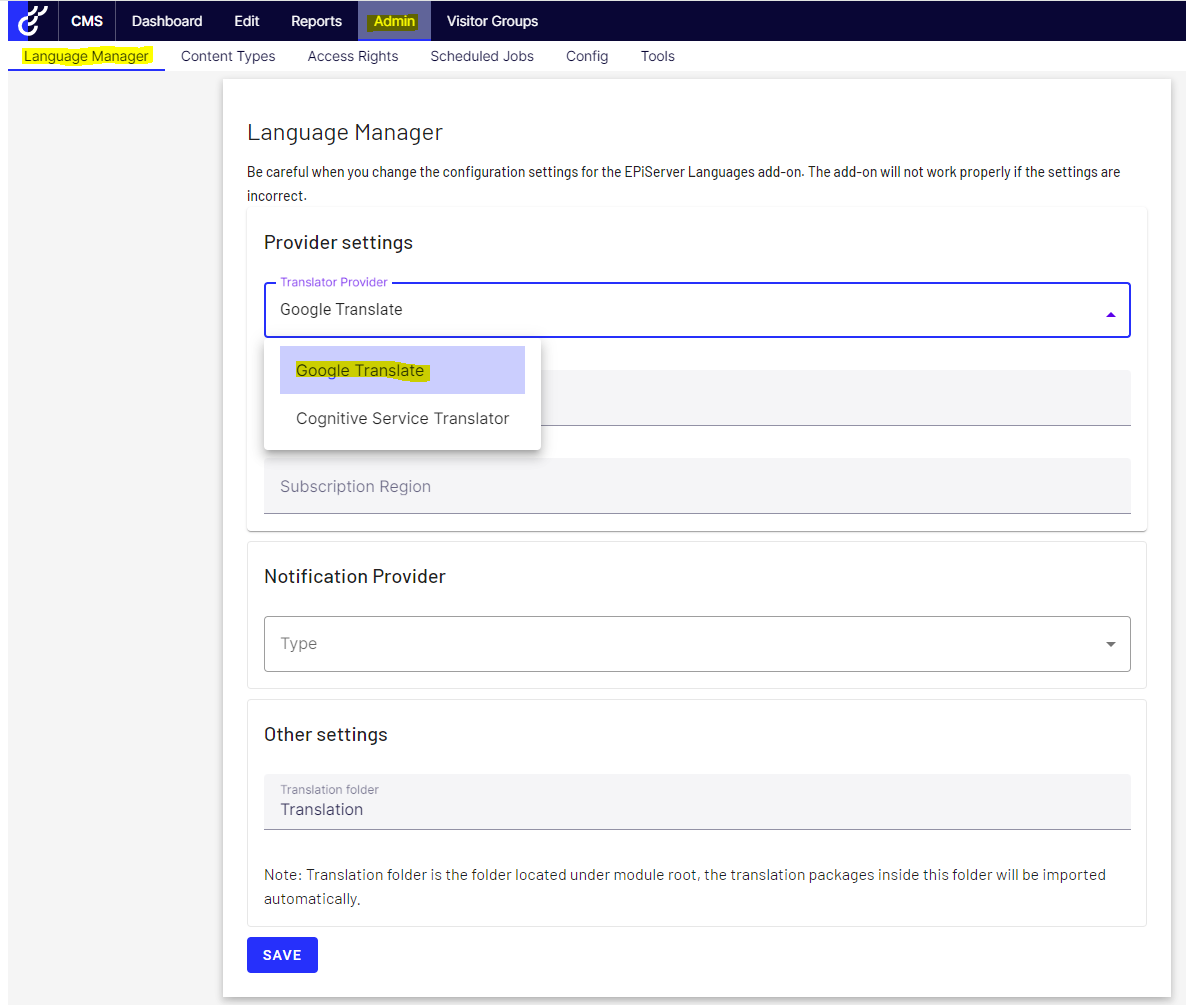Choose Google Translate from provider list
The image size is (1186, 1005).
pyautogui.click(x=402, y=371)
